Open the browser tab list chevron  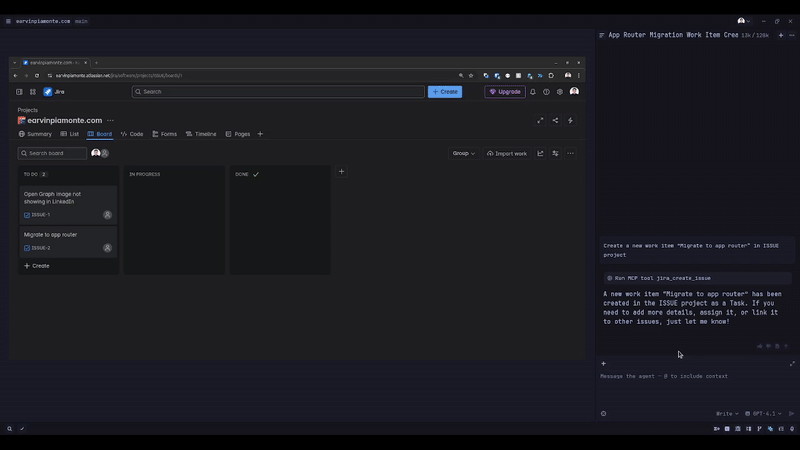[x=14, y=63]
